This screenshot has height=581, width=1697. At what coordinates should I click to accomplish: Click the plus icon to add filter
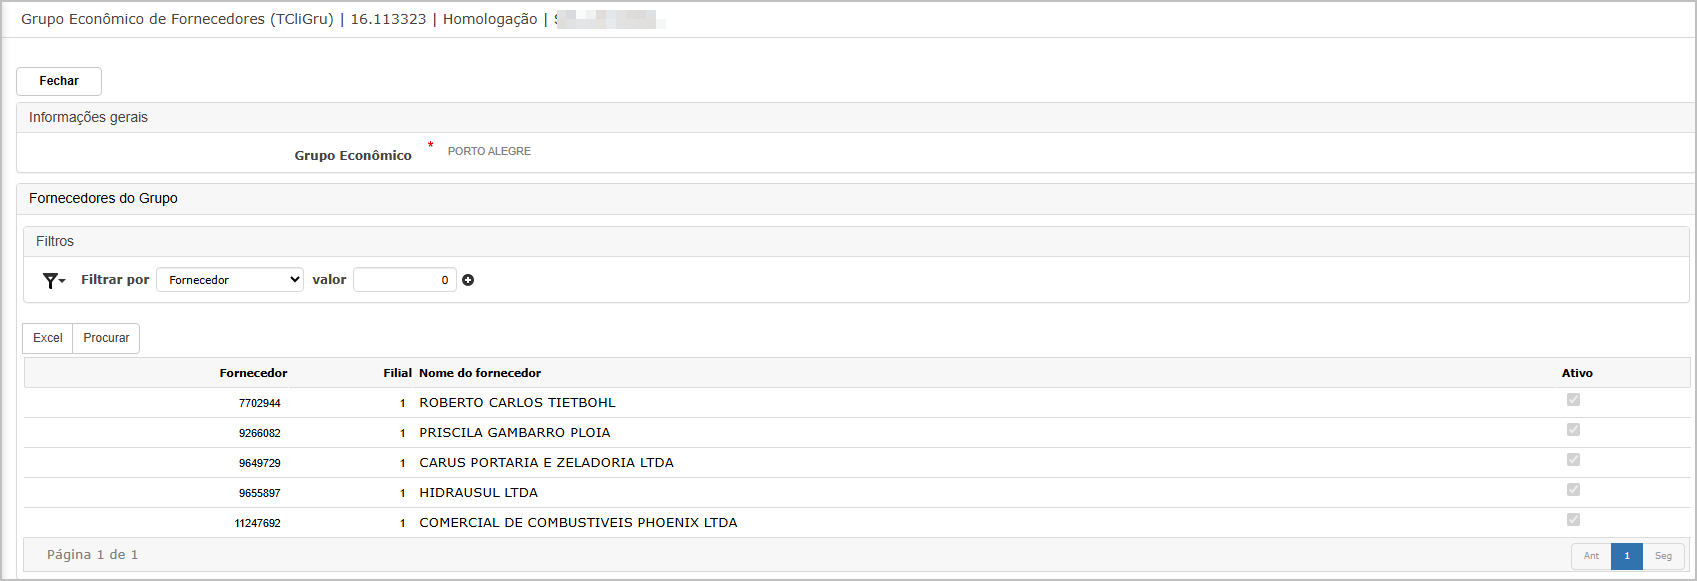click(x=468, y=280)
